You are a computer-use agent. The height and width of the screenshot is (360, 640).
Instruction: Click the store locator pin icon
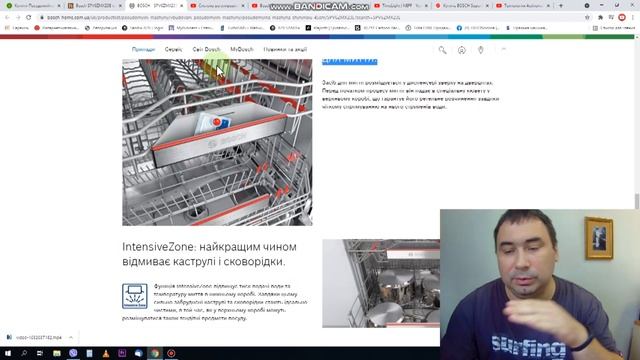click(481, 50)
